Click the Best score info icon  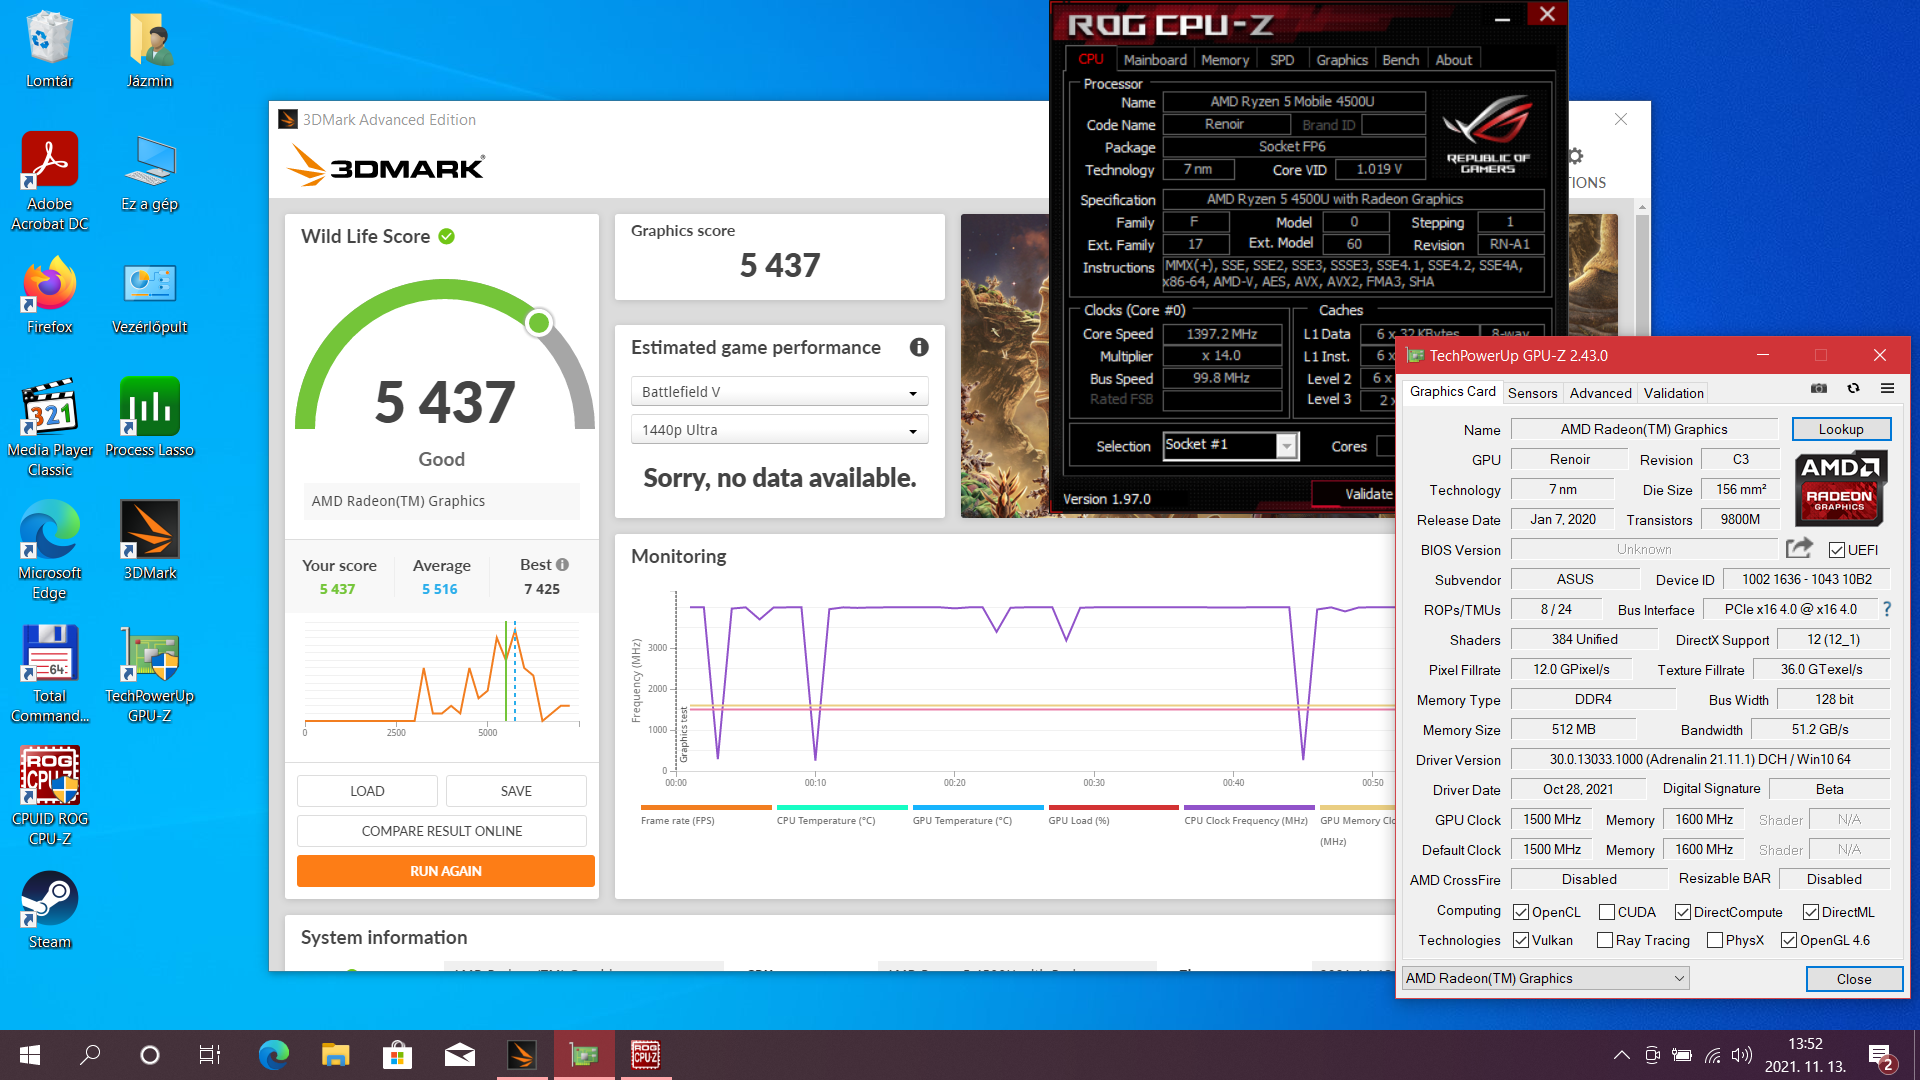562,564
